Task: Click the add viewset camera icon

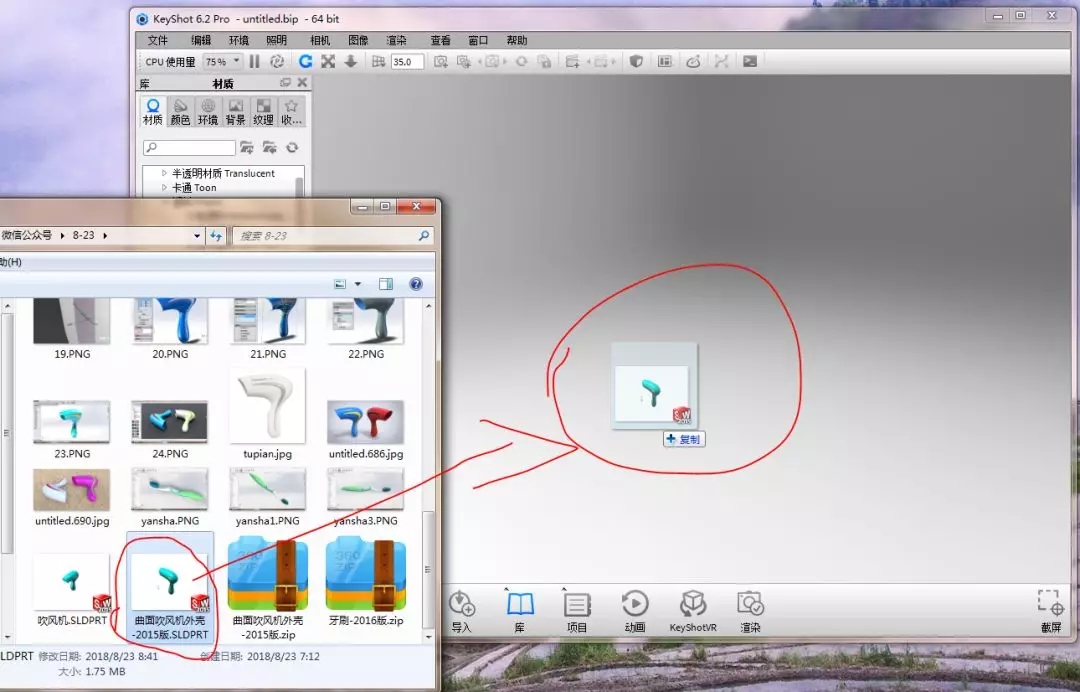Action: (464, 61)
